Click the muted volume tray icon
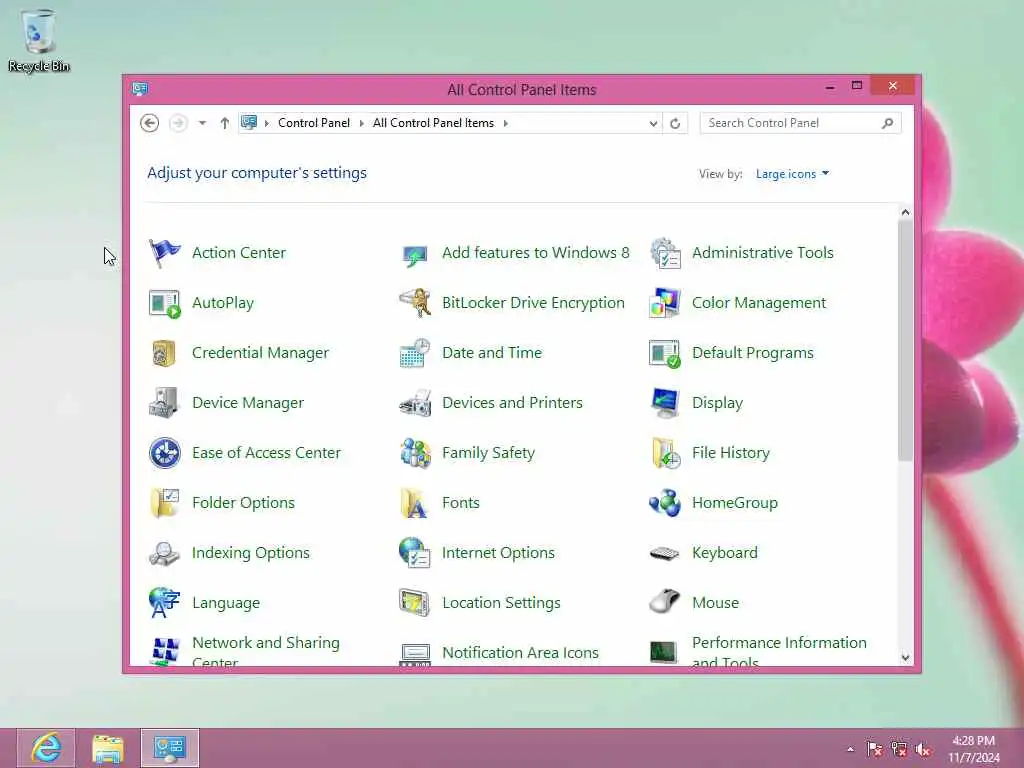The width and height of the screenshot is (1024, 768). [923, 749]
